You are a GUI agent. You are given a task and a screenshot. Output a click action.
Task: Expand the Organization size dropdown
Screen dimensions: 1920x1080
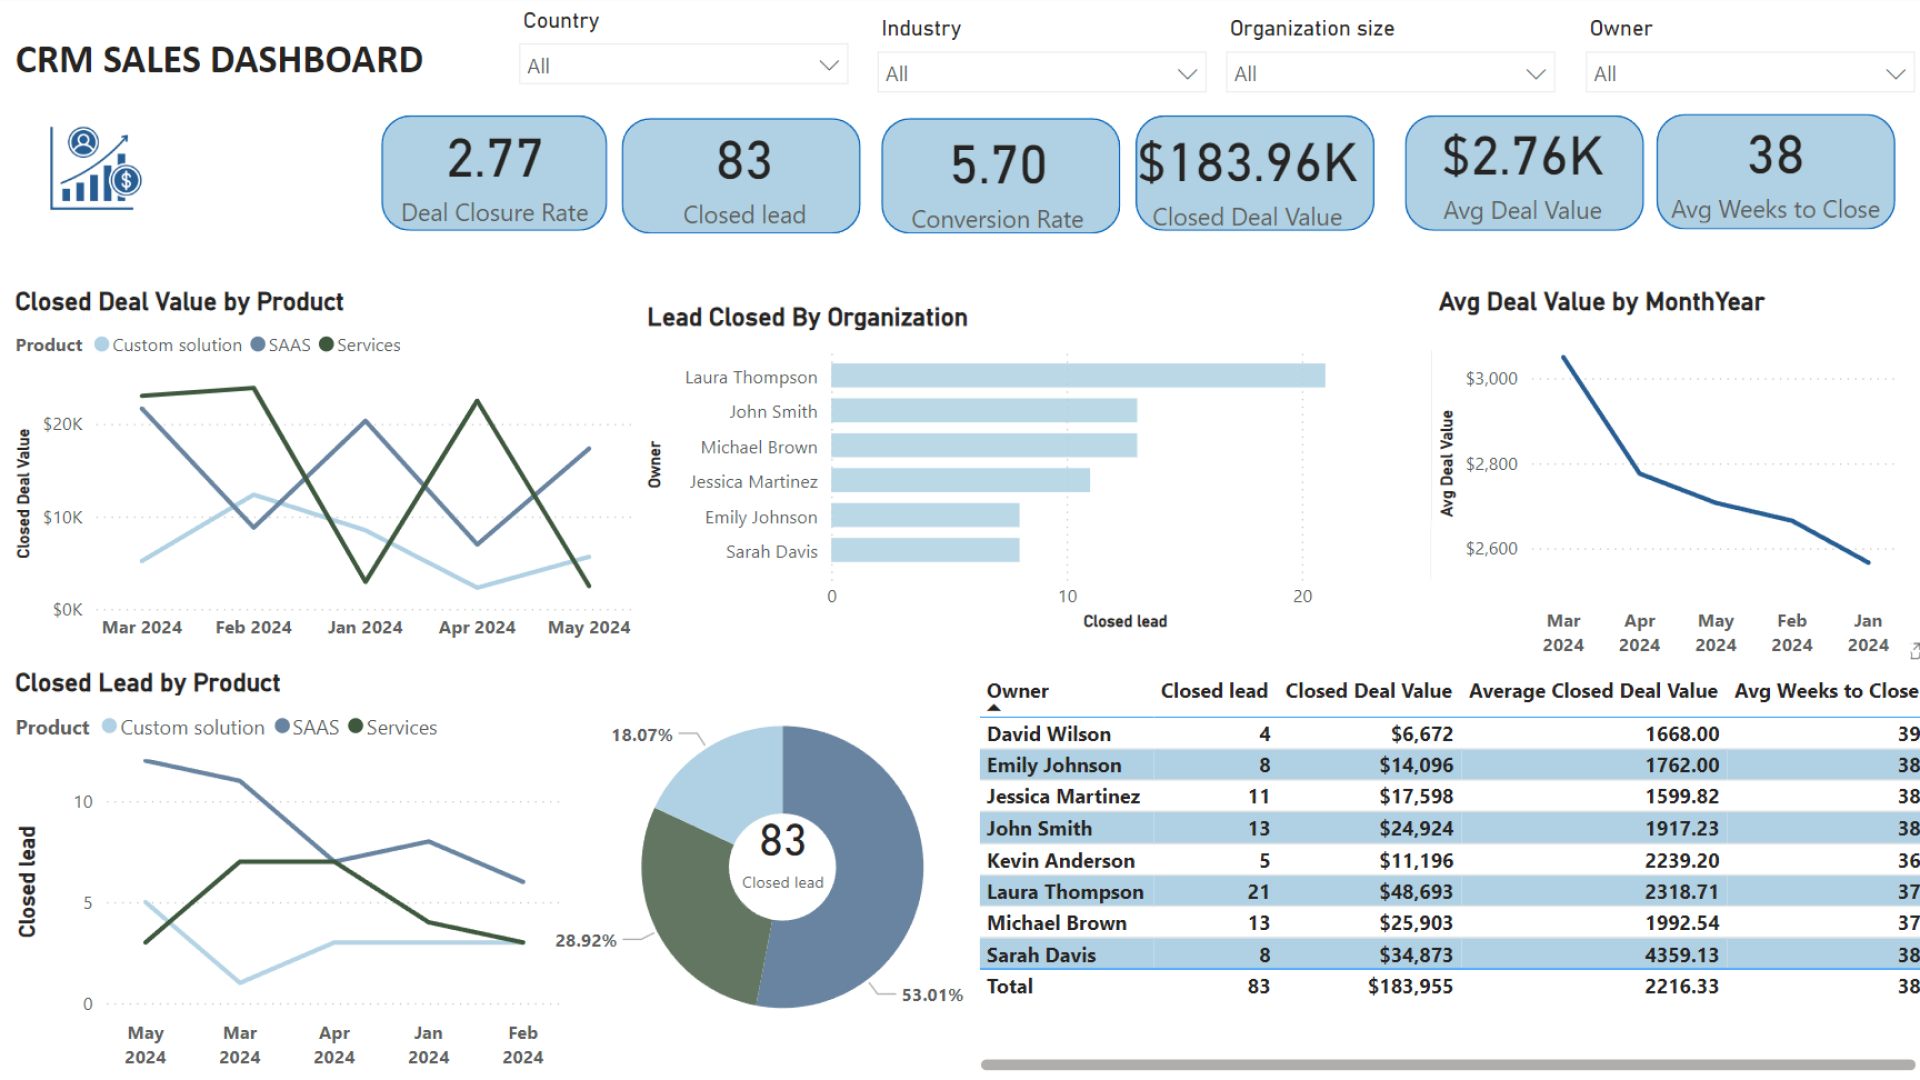coord(1390,73)
